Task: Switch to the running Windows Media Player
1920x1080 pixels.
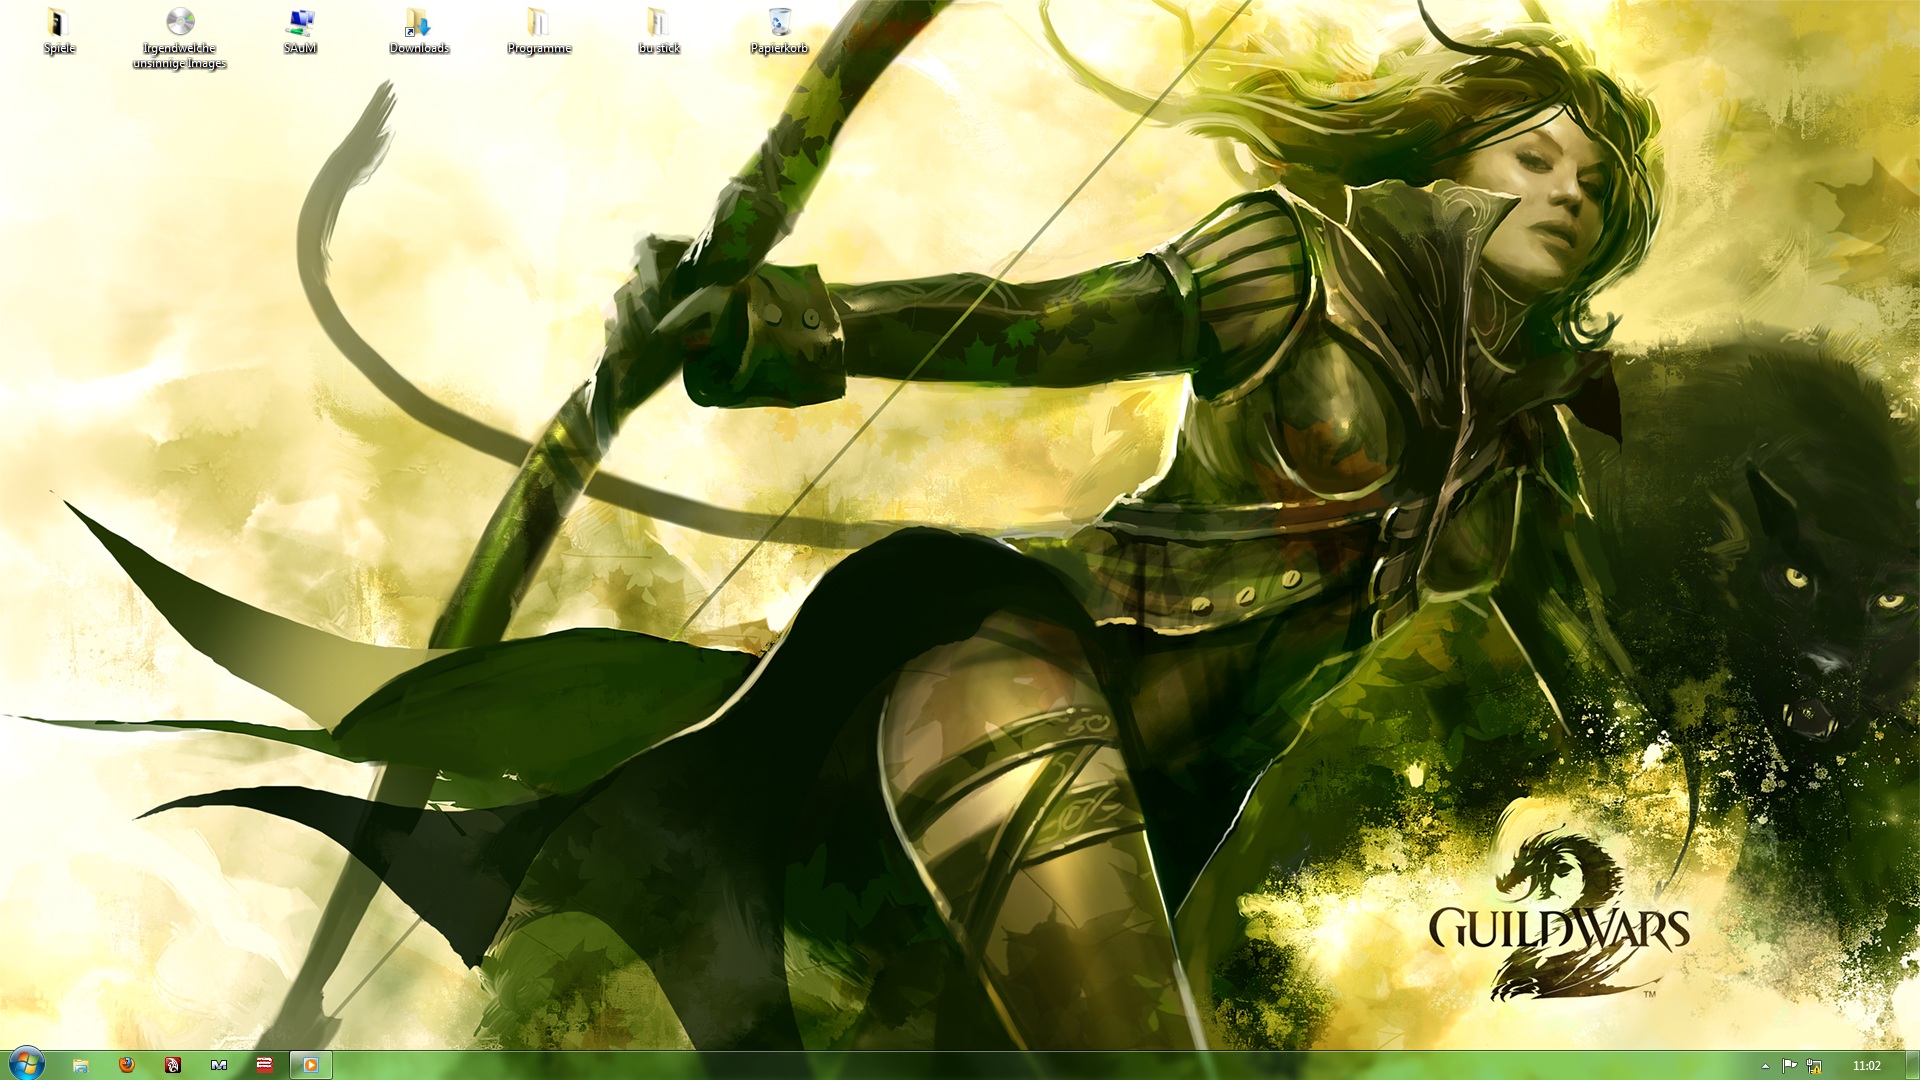Action: [x=311, y=1065]
